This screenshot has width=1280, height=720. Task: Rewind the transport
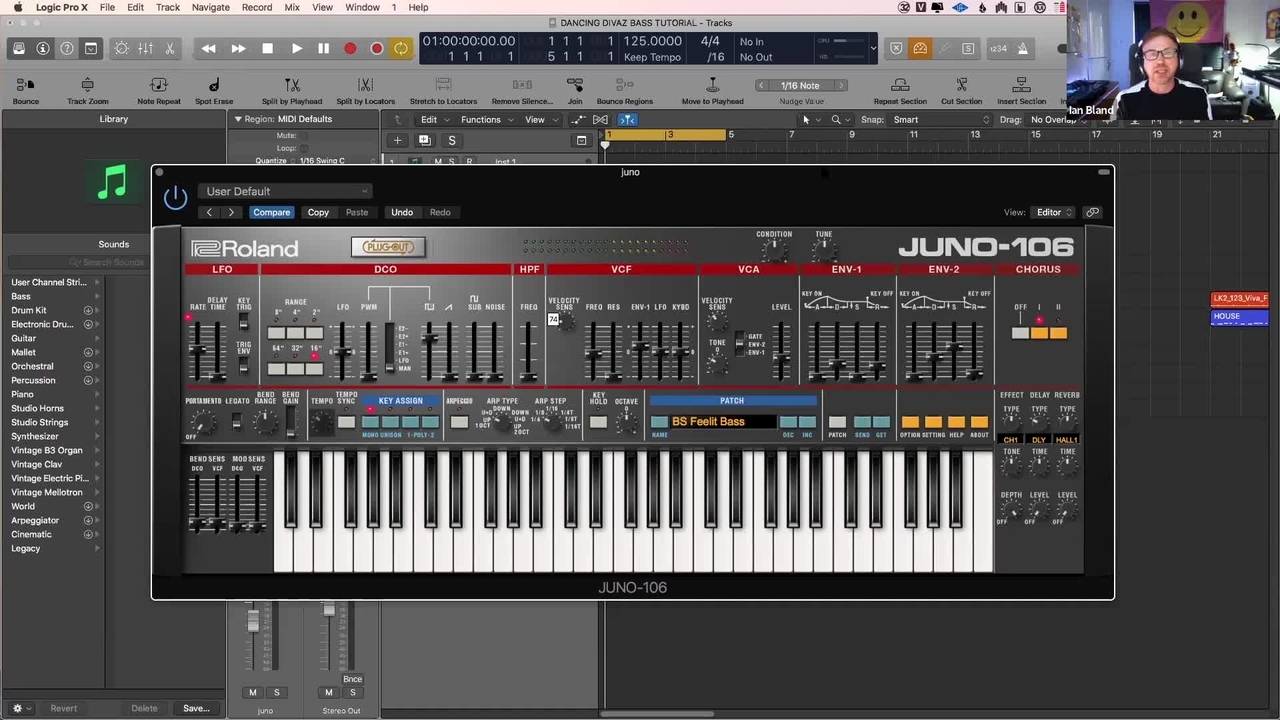(208, 48)
